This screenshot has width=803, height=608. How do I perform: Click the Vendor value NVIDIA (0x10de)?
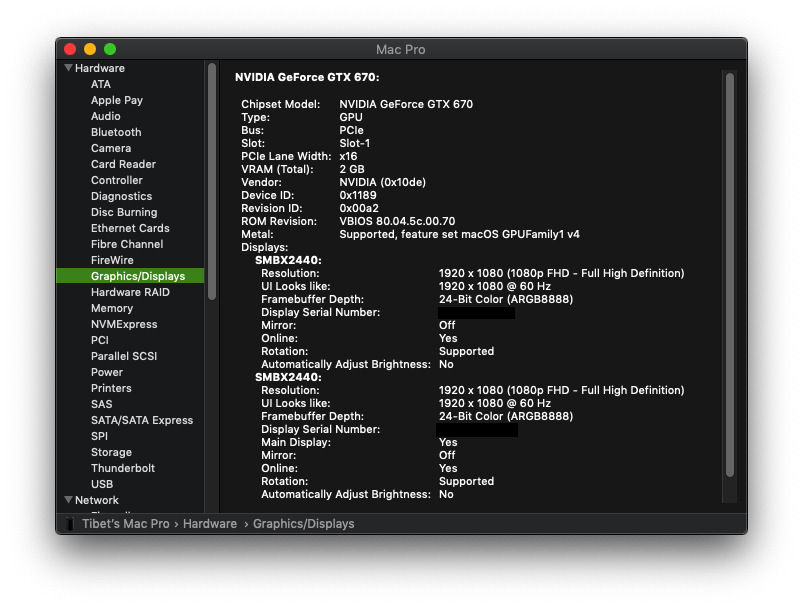(x=383, y=182)
